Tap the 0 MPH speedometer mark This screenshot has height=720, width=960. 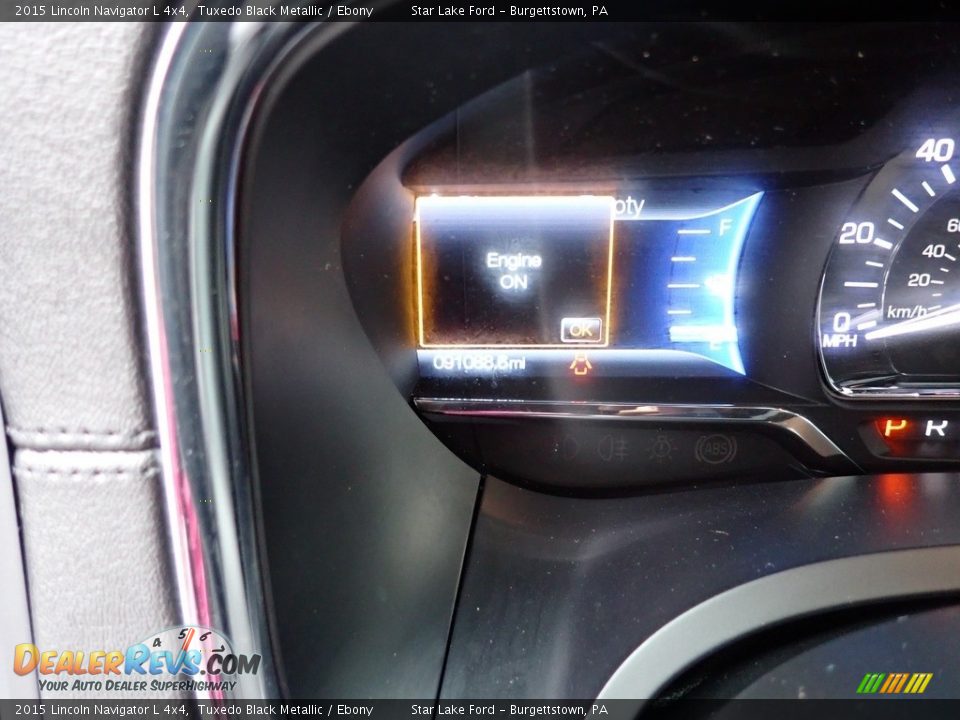(x=842, y=321)
